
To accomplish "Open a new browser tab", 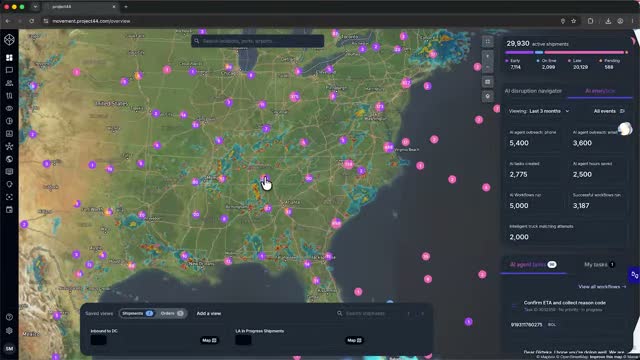I will pyautogui.click(x=126, y=7).
